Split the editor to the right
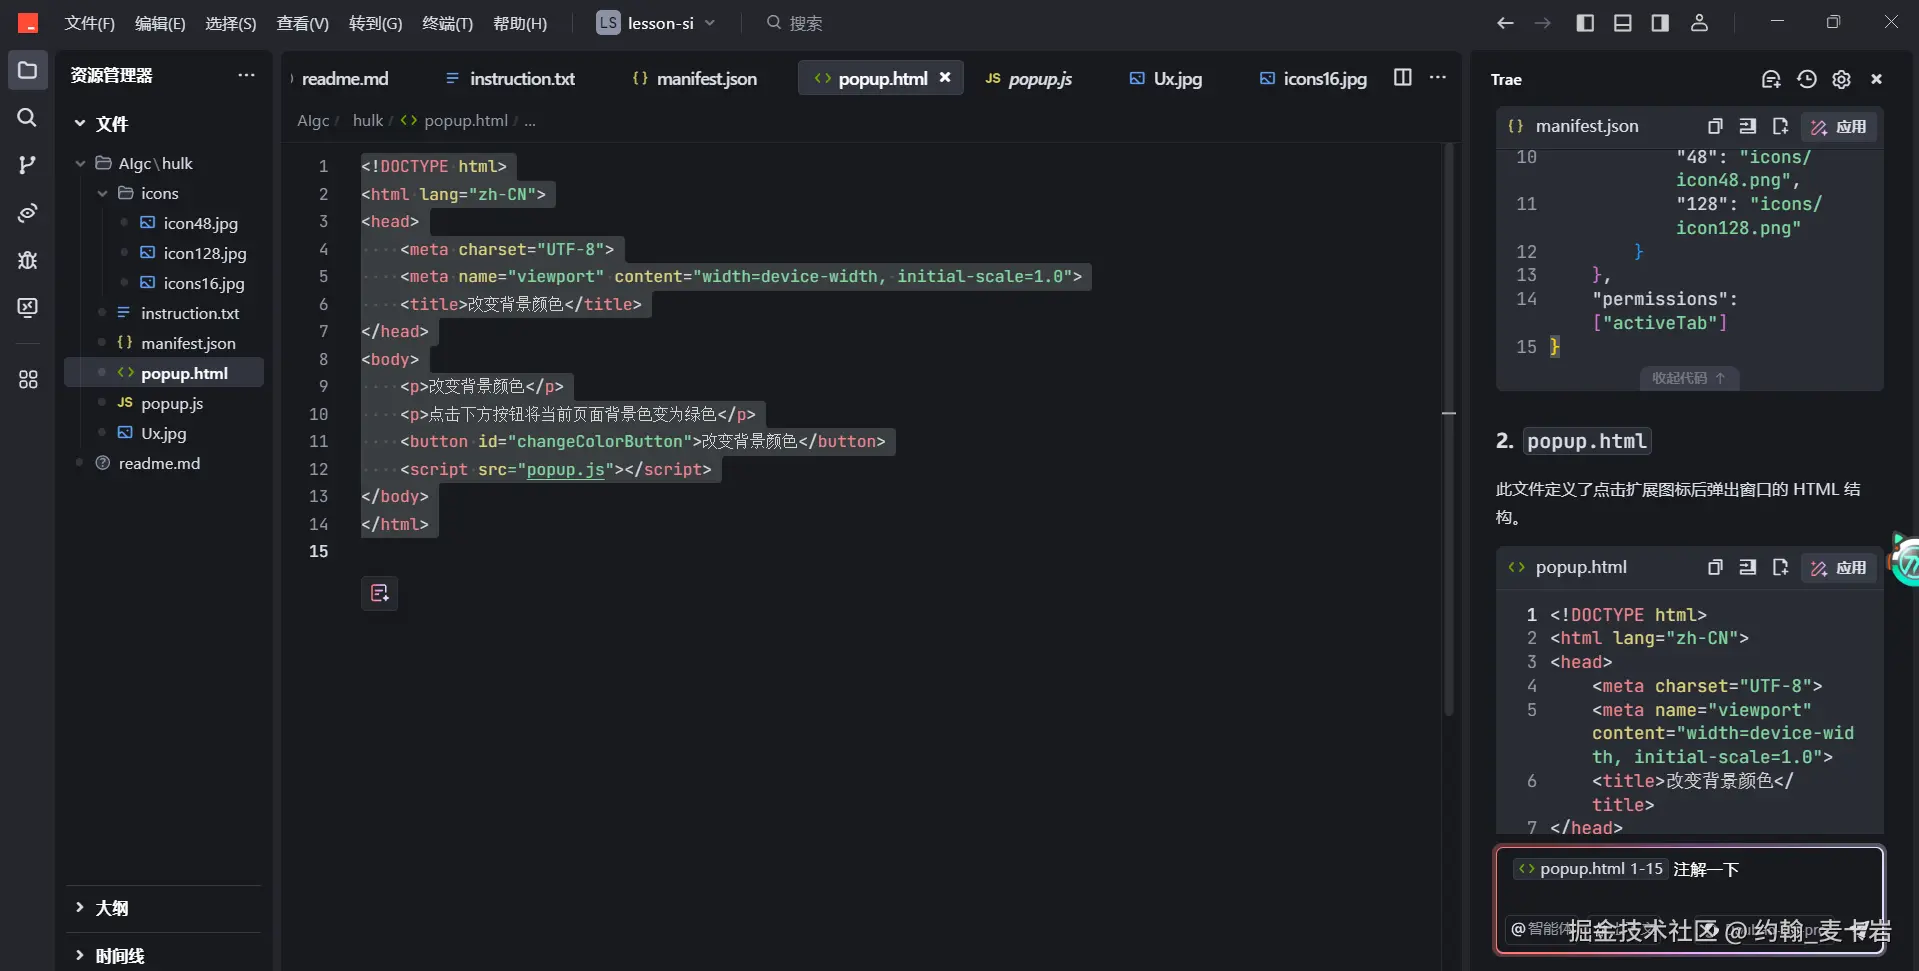Viewport: 1919px width, 971px height. click(x=1403, y=77)
